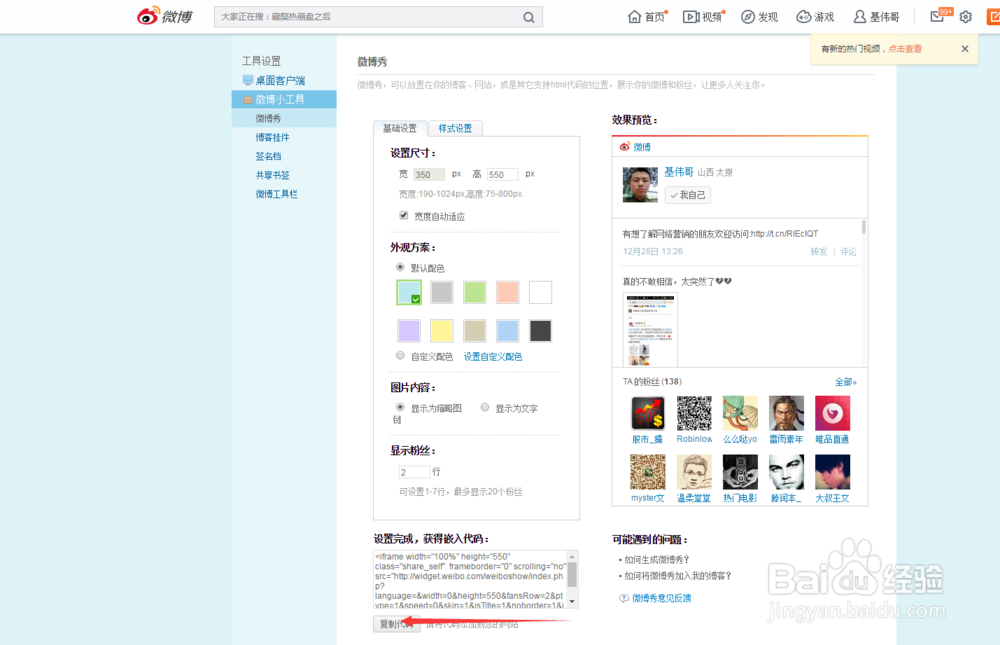The image size is (1000, 645).
Task: Click the profile avatar in preview
Action: (x=640, y=184)
